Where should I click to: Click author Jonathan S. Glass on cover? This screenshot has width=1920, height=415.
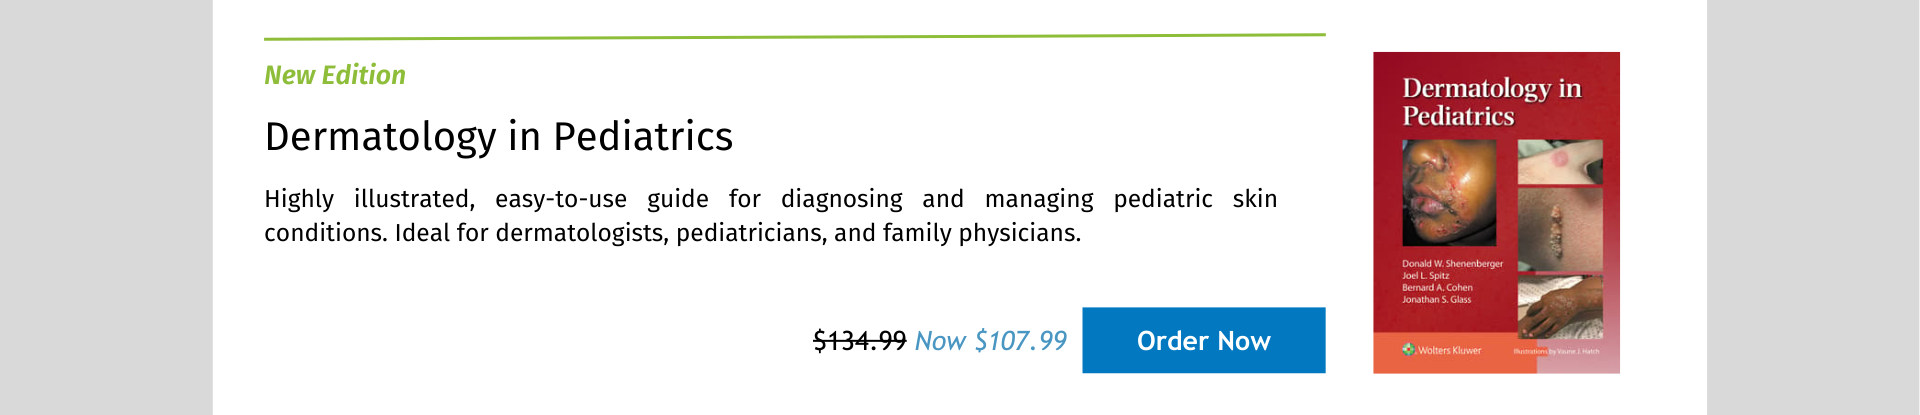(1436, 300)
